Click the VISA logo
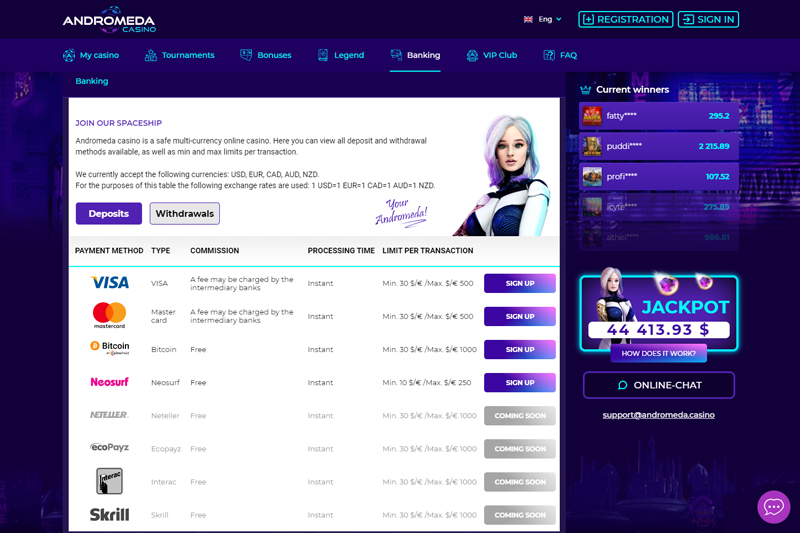This screenshot has height=533, width=800. point(110,283)
